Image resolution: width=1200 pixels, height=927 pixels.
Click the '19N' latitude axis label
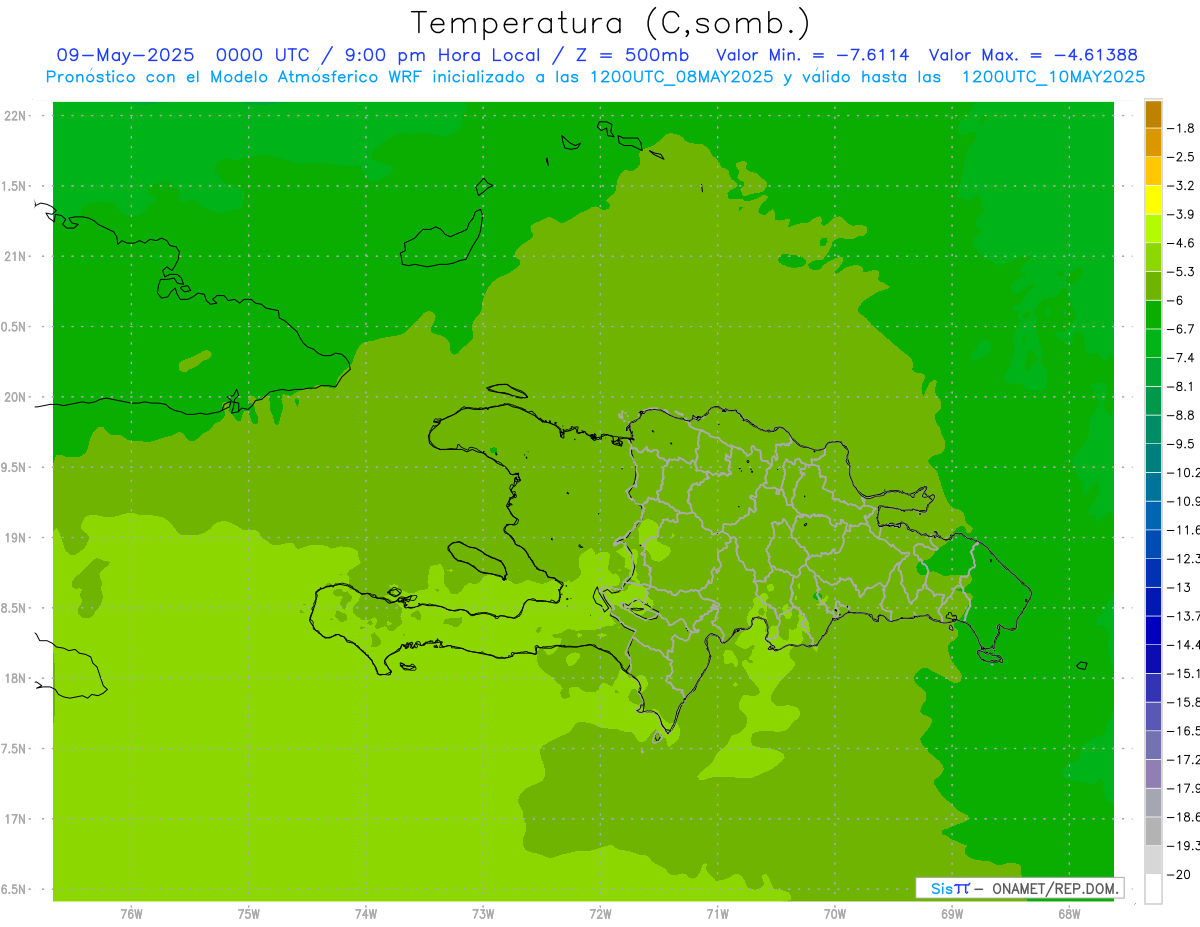(16, 538)
